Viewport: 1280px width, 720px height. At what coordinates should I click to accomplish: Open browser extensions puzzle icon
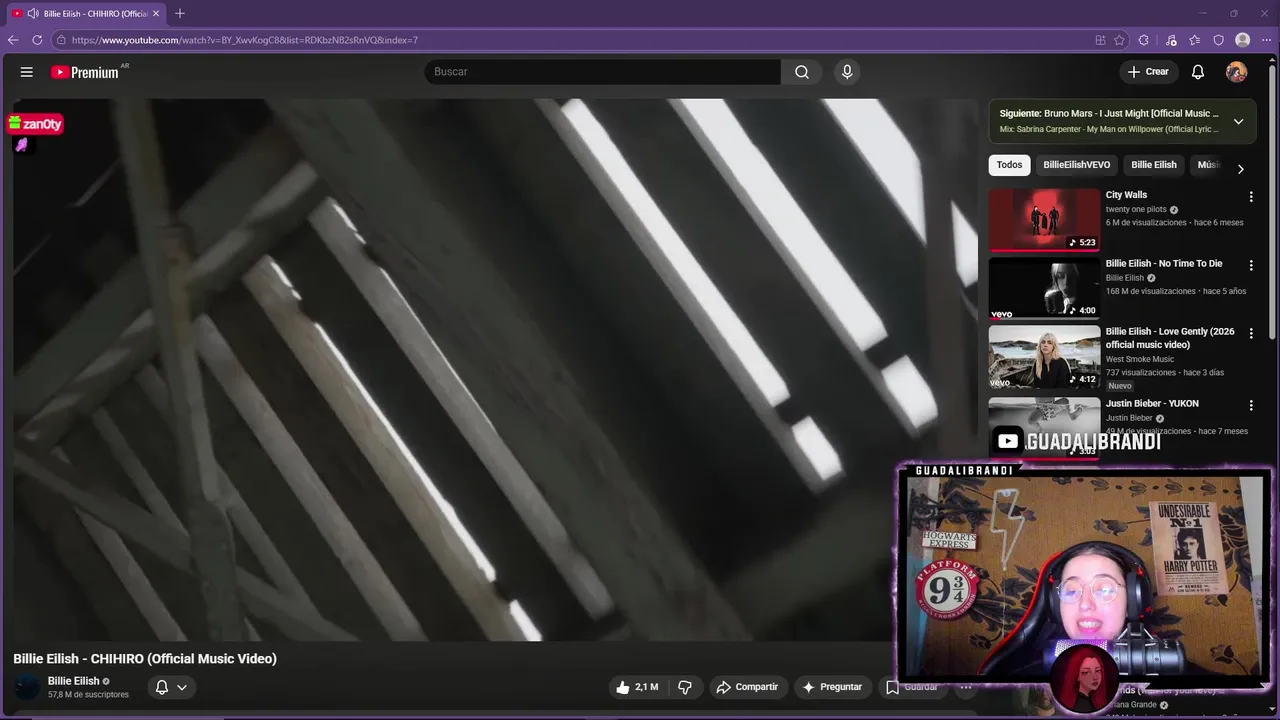point(1144,40)
